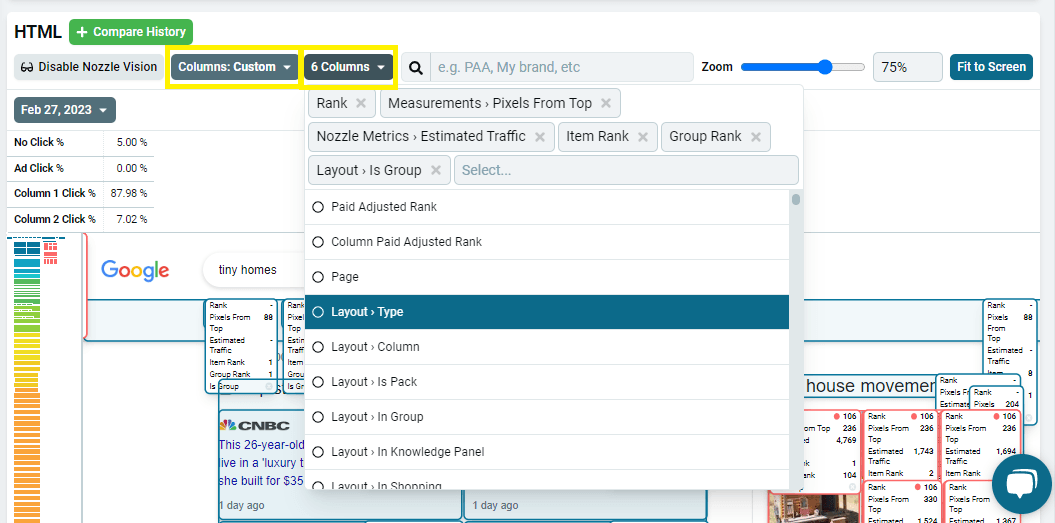Click the plus icon in Compare History
Screen dimensions: 1055x523
click(x=82, y=32)
